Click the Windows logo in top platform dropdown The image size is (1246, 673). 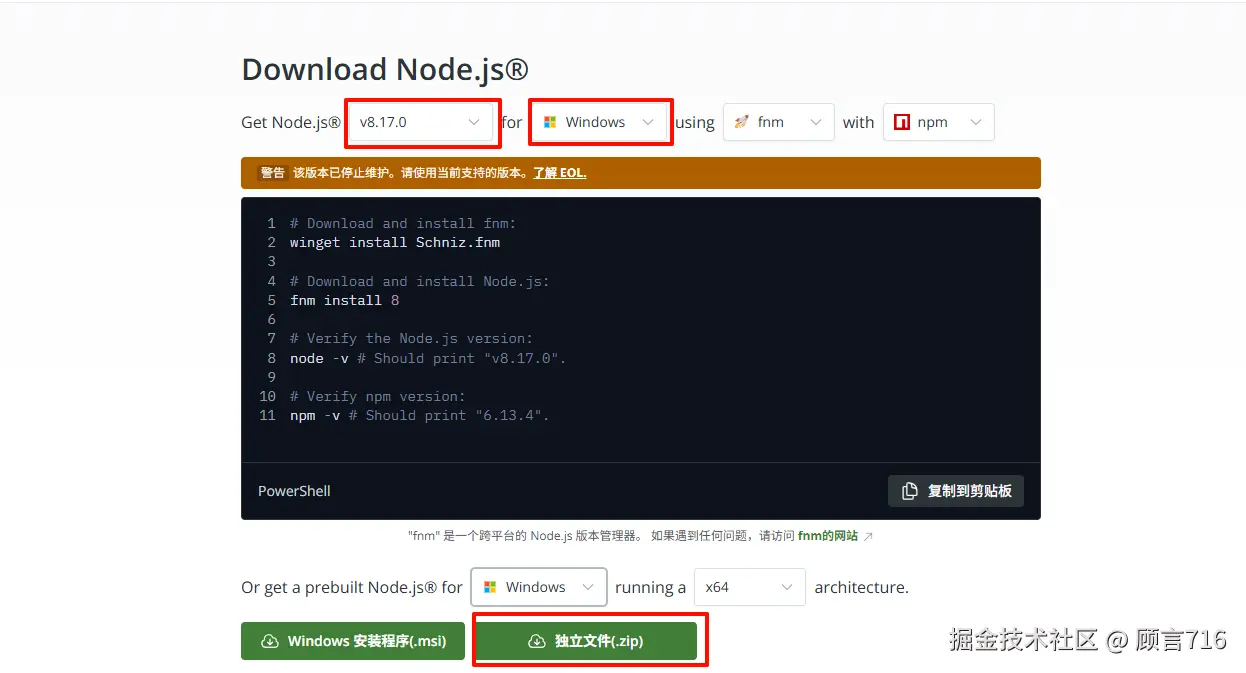click(x=549, y=122)
